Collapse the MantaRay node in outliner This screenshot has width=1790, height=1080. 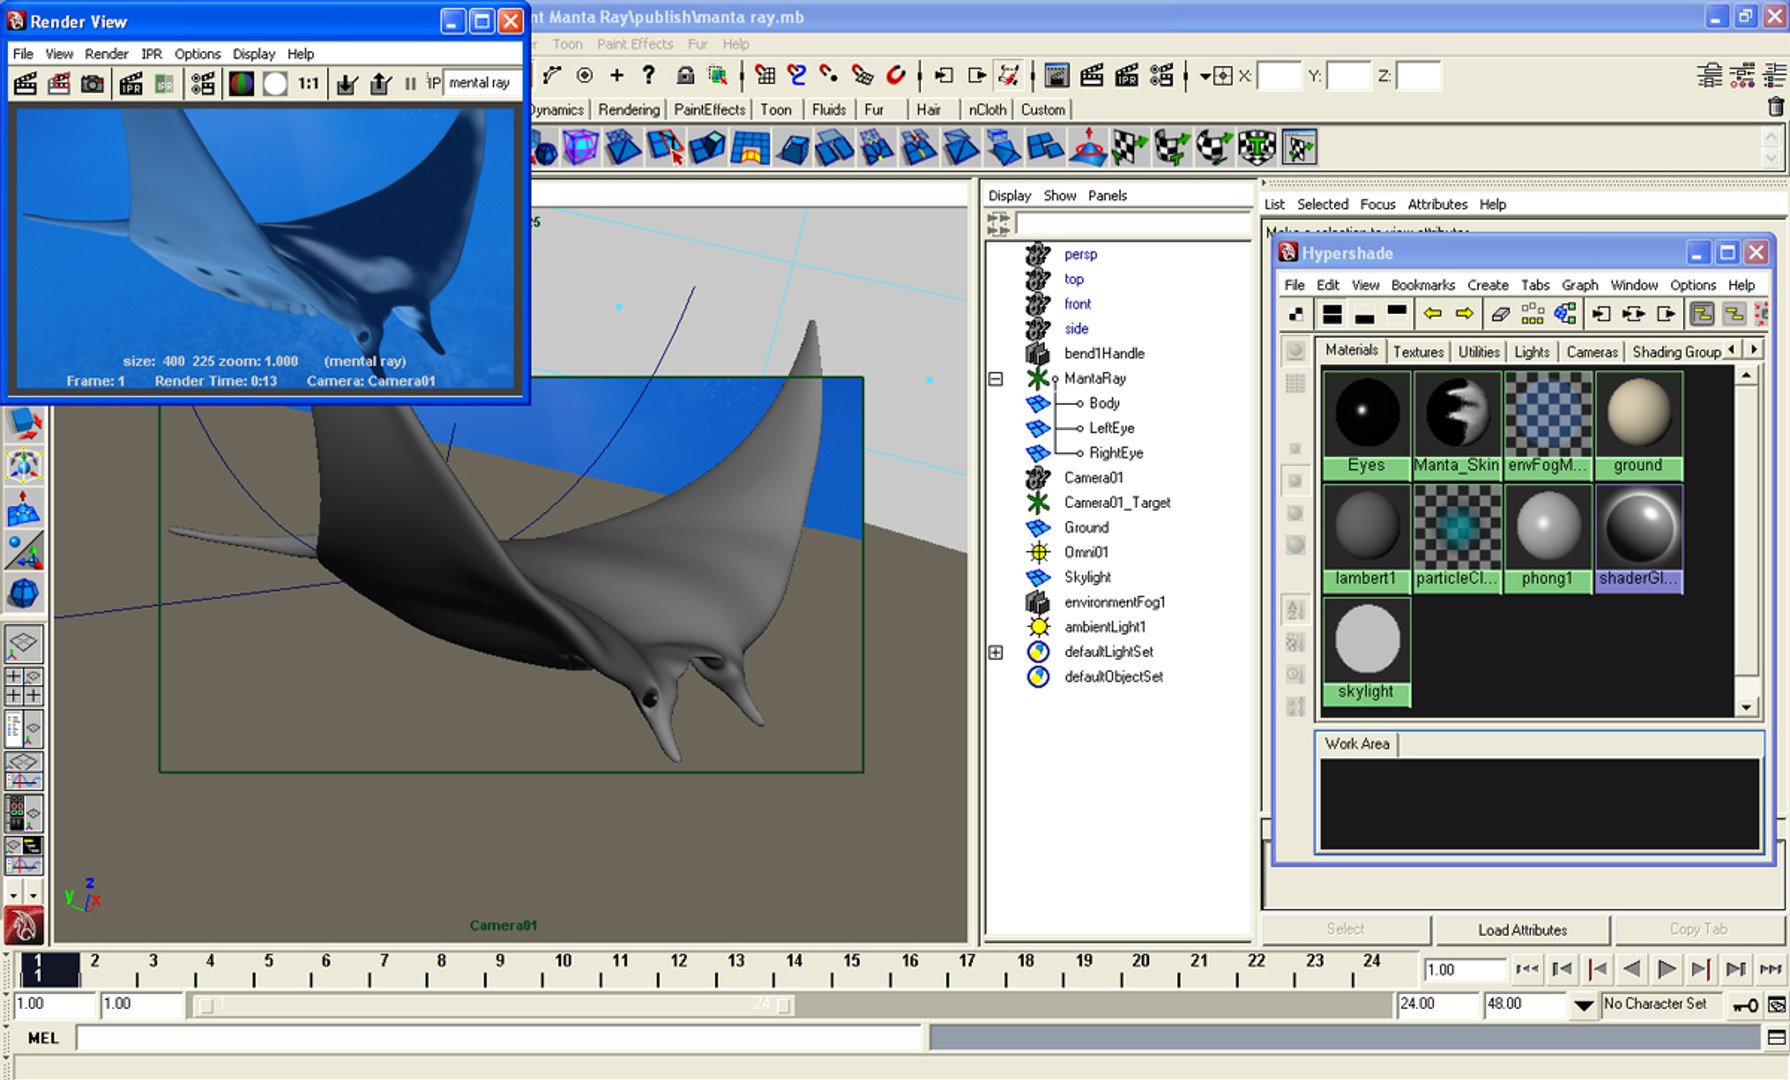996,379
